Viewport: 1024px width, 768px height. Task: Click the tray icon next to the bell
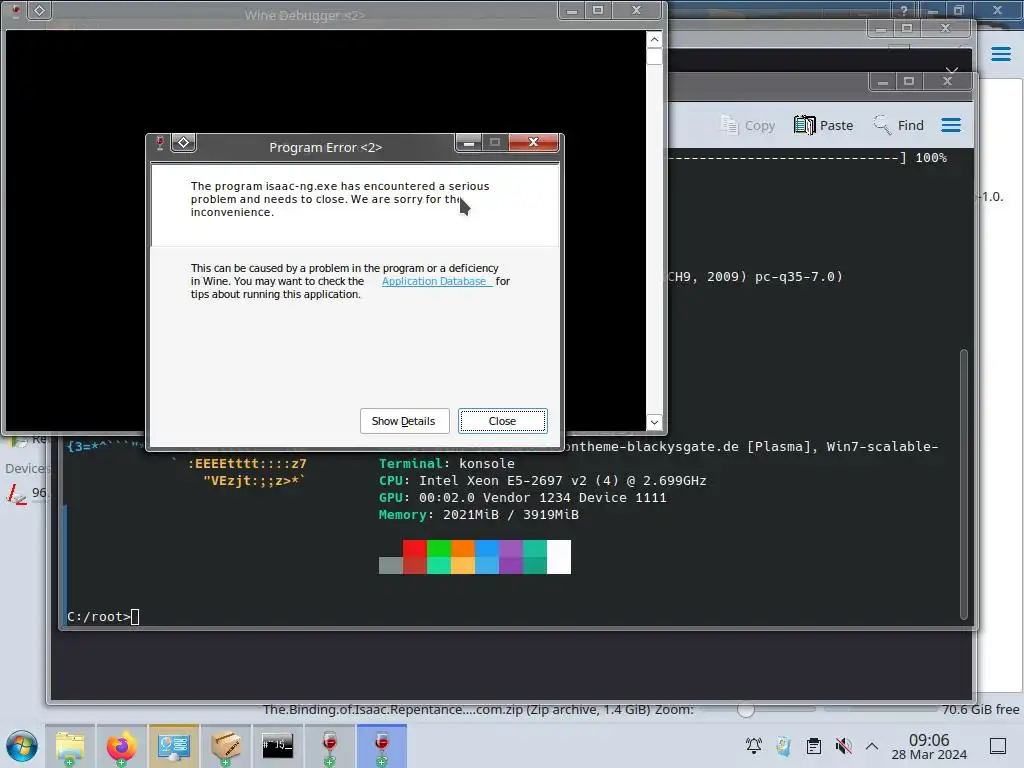784,746
